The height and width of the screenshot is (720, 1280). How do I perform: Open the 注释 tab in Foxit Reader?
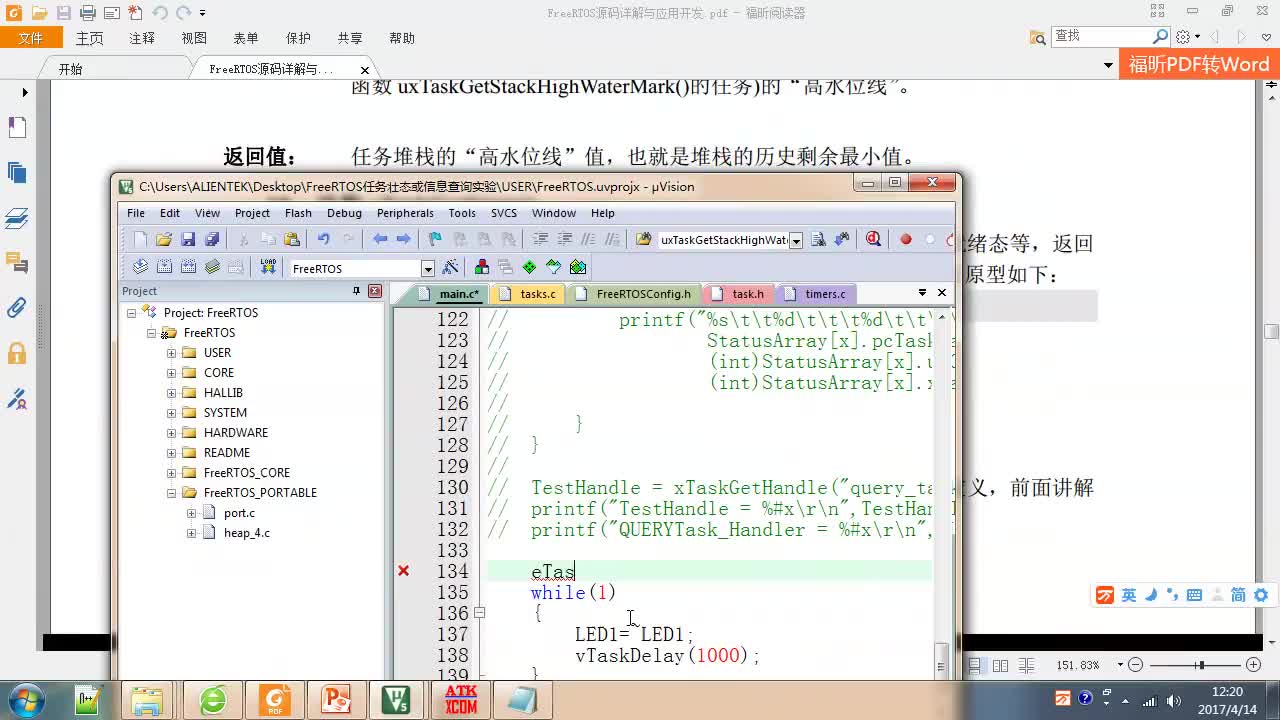(x=142, y=38)
